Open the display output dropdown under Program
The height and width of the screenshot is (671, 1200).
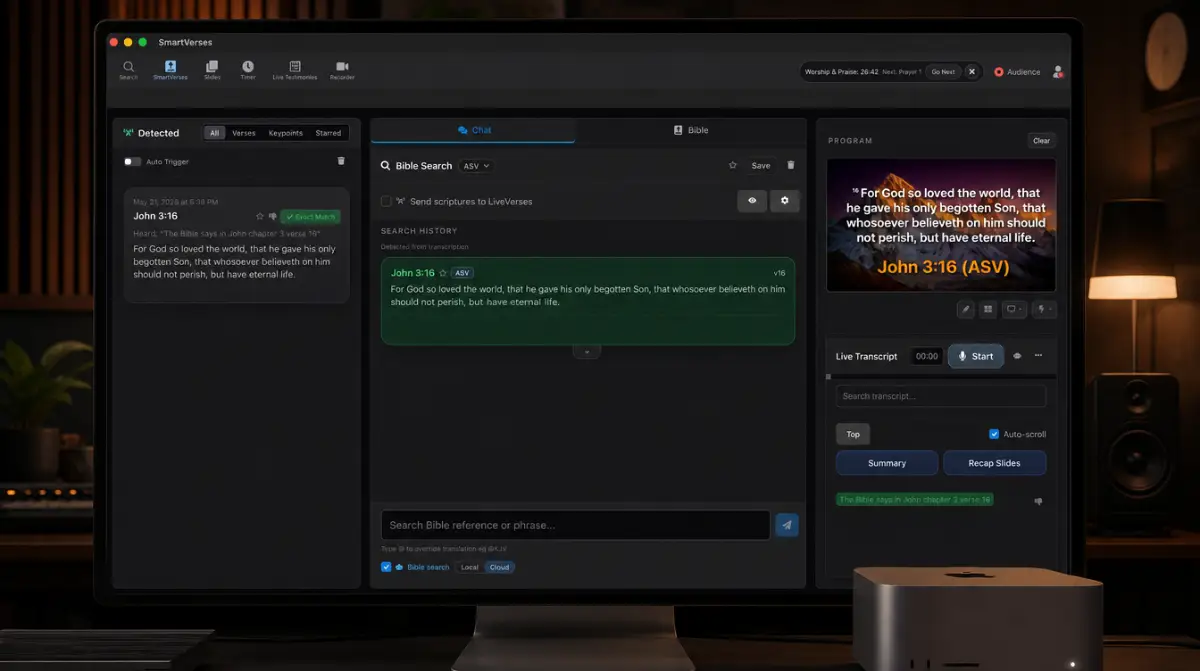[x=1014, y=309]
